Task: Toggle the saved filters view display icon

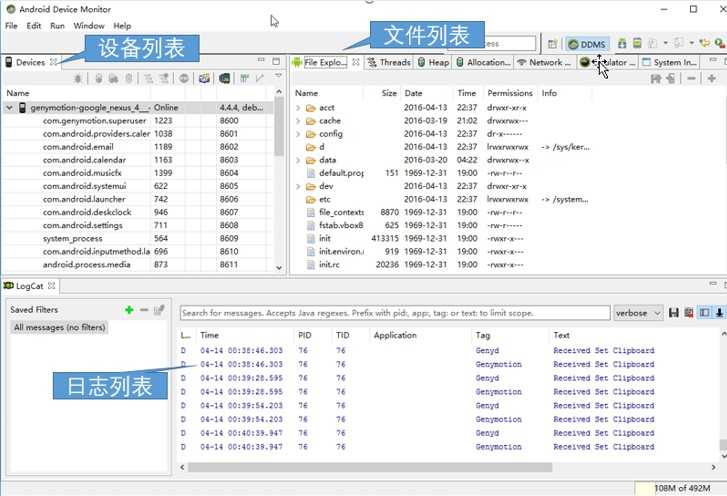Action: [x=705, y=313]
